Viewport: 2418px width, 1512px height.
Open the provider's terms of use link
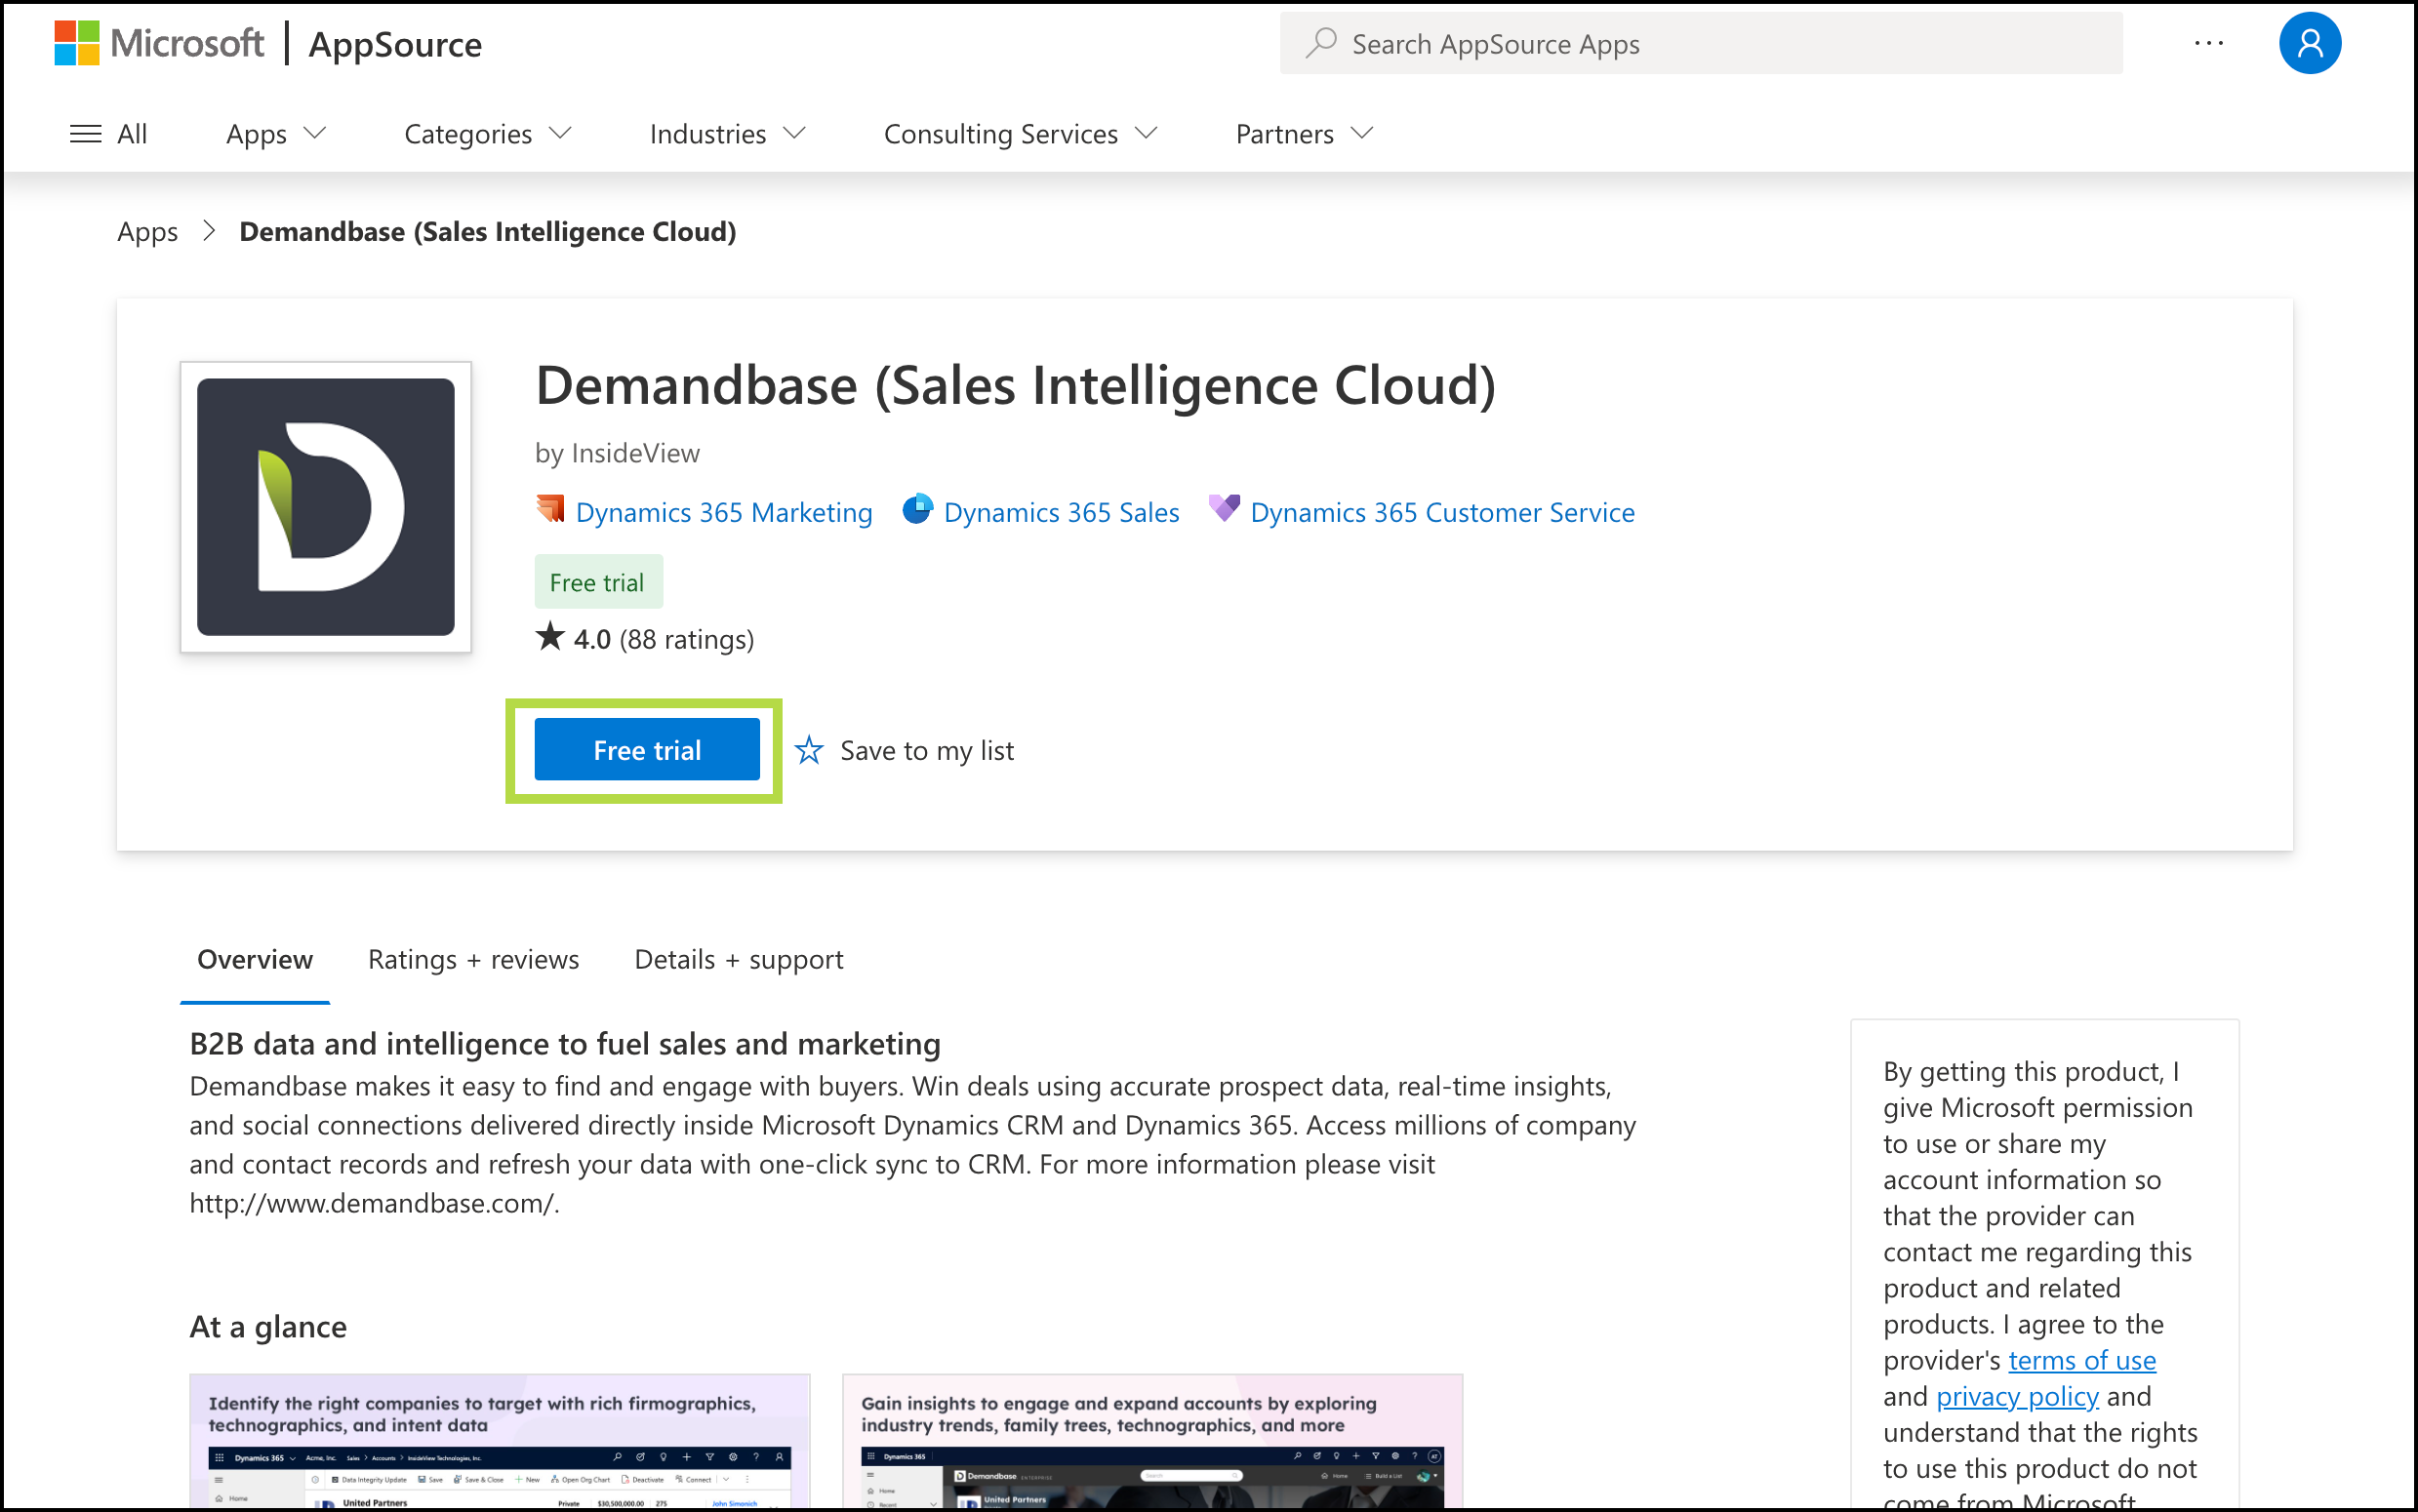pyautogui.click(x=2082, y=1360)
